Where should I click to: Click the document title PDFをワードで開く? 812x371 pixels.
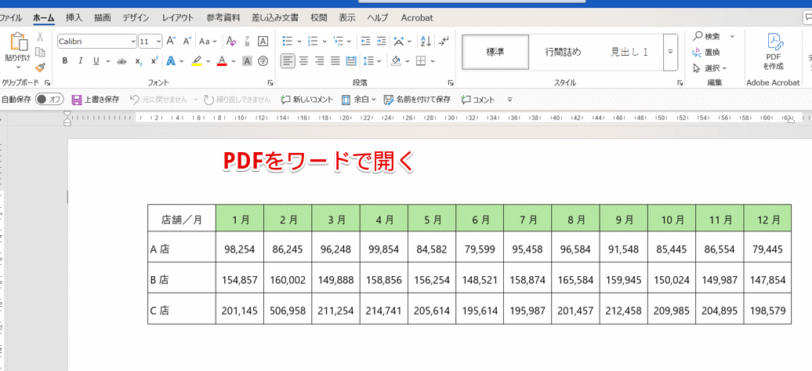tap(318, 162)
